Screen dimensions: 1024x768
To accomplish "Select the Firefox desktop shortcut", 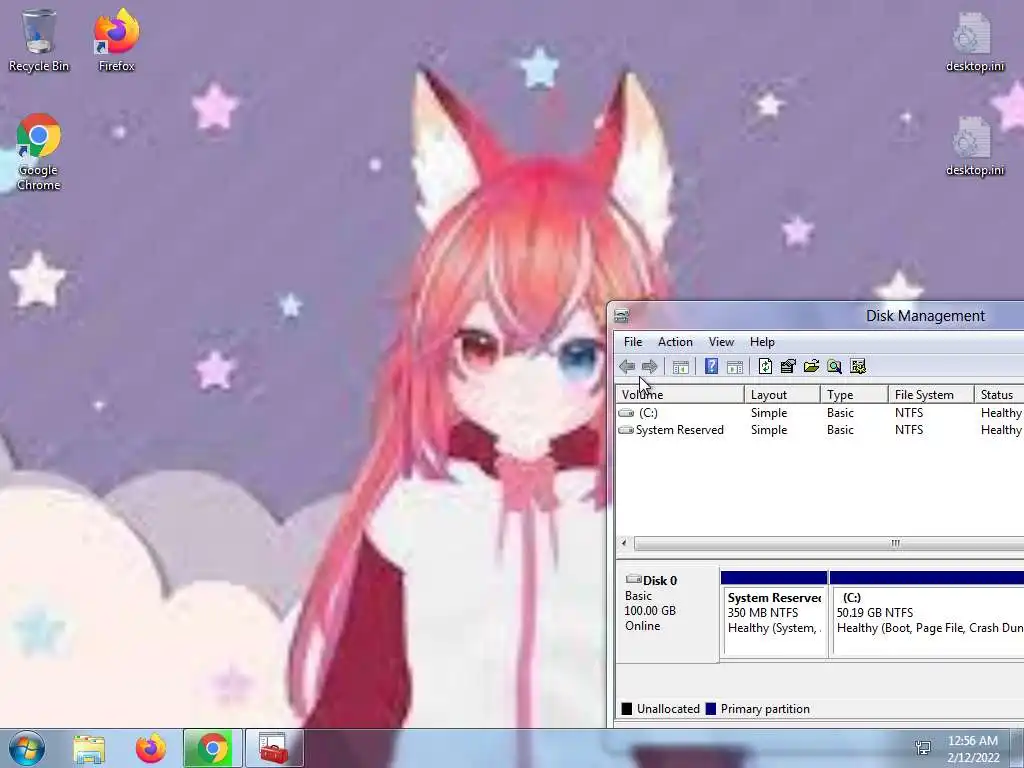I will point(116,40).
